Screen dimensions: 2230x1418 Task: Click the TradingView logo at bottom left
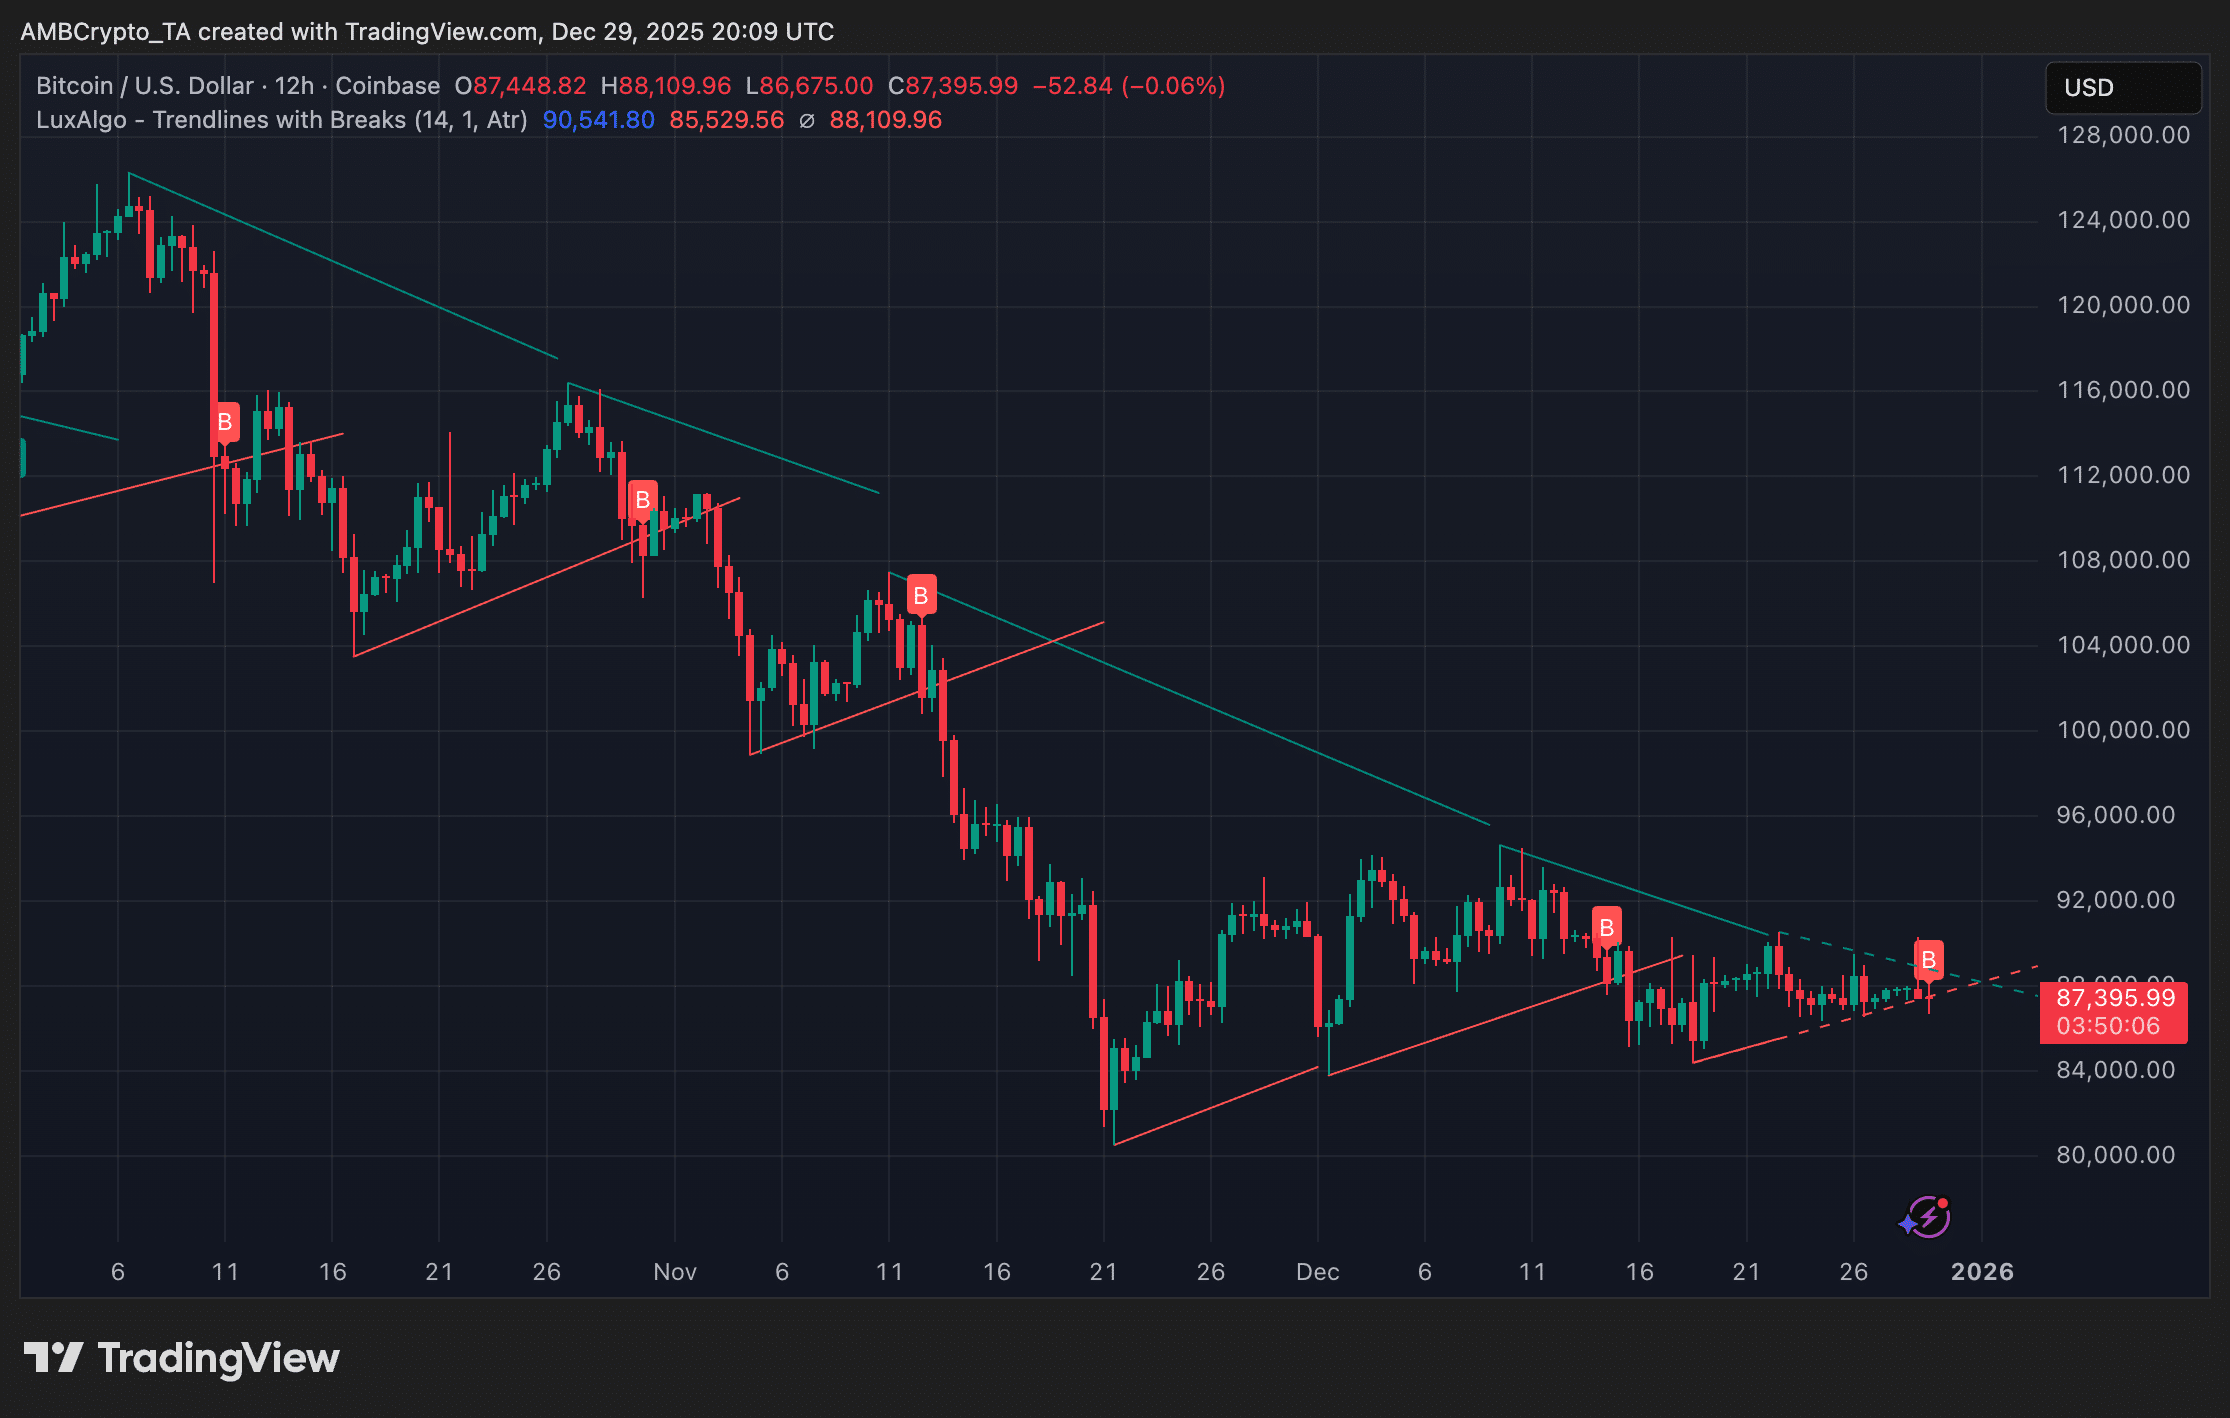tap(181, 1358)
